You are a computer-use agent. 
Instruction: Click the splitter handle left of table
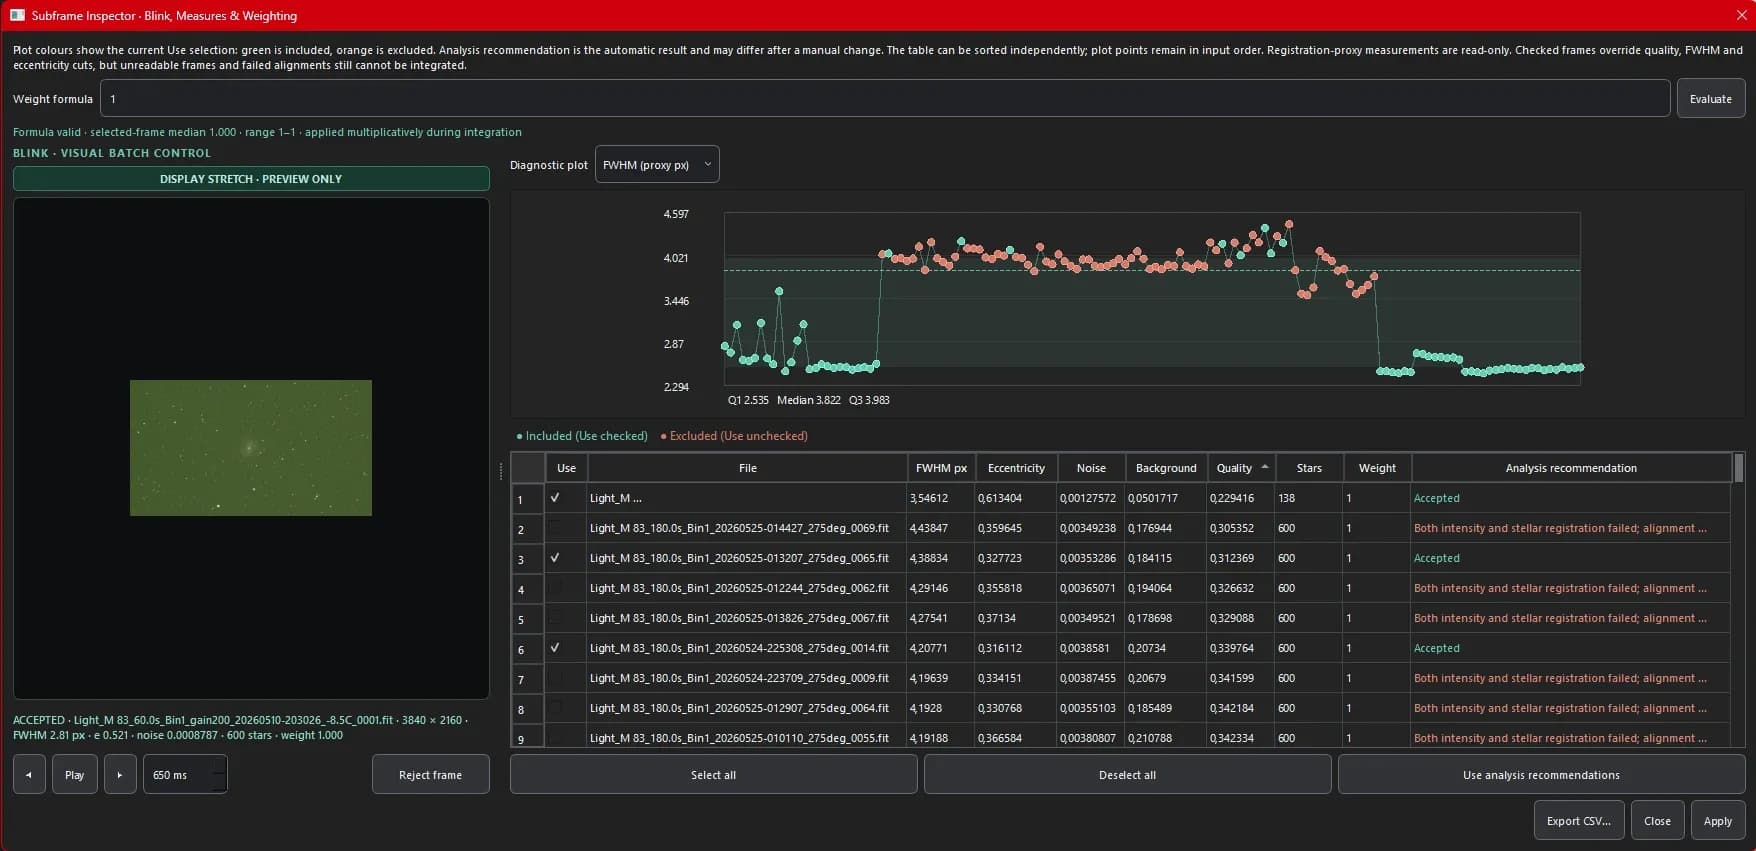501,470
